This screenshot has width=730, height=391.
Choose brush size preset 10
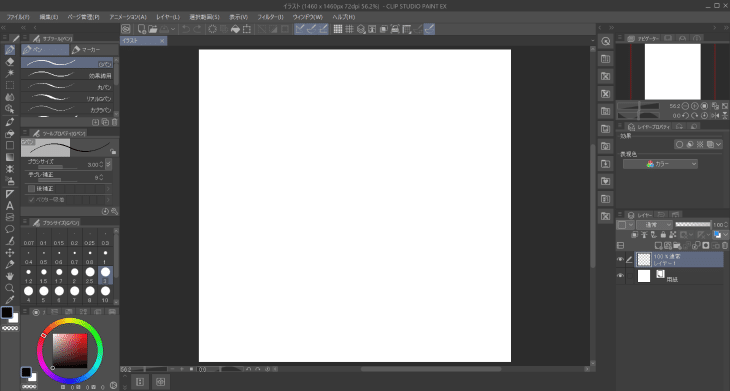(106, 294)
